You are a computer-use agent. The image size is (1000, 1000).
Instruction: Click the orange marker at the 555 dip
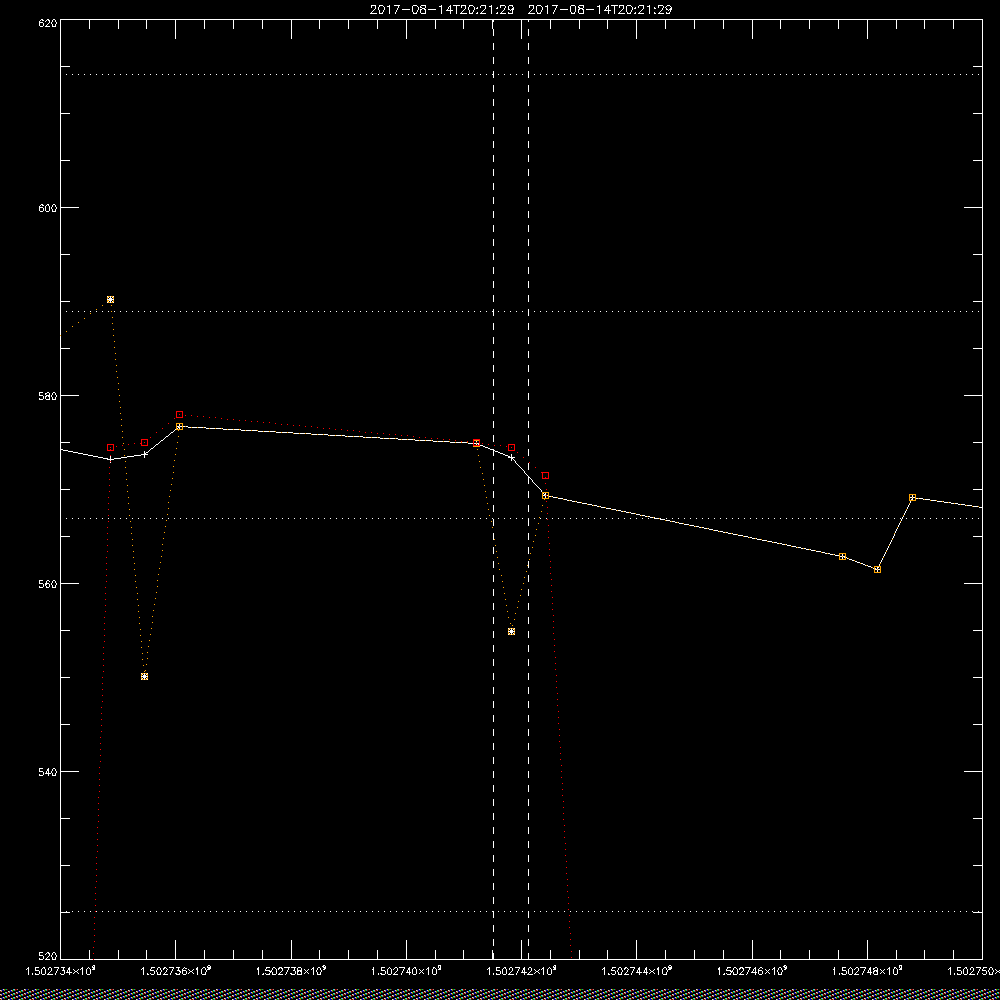(x=511, y=631)
